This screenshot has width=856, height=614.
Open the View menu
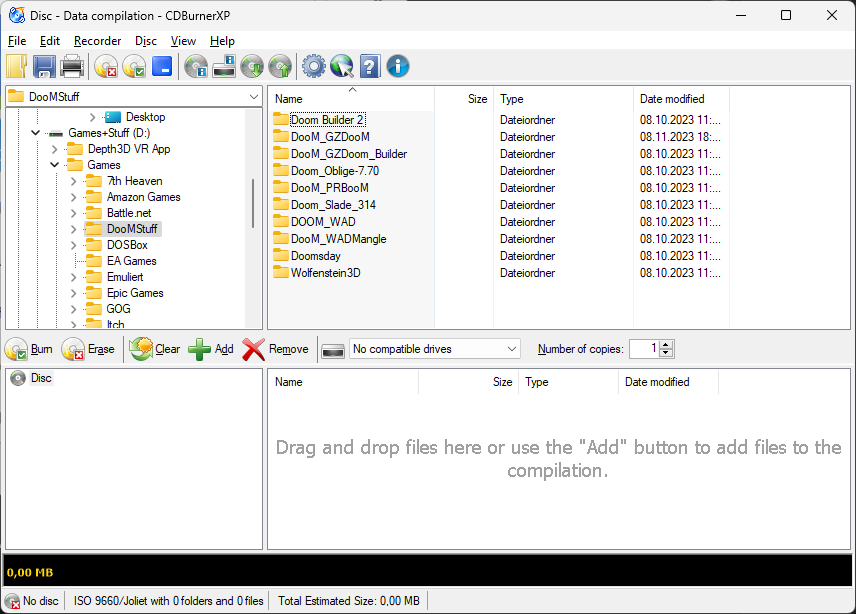coord(183,41)
